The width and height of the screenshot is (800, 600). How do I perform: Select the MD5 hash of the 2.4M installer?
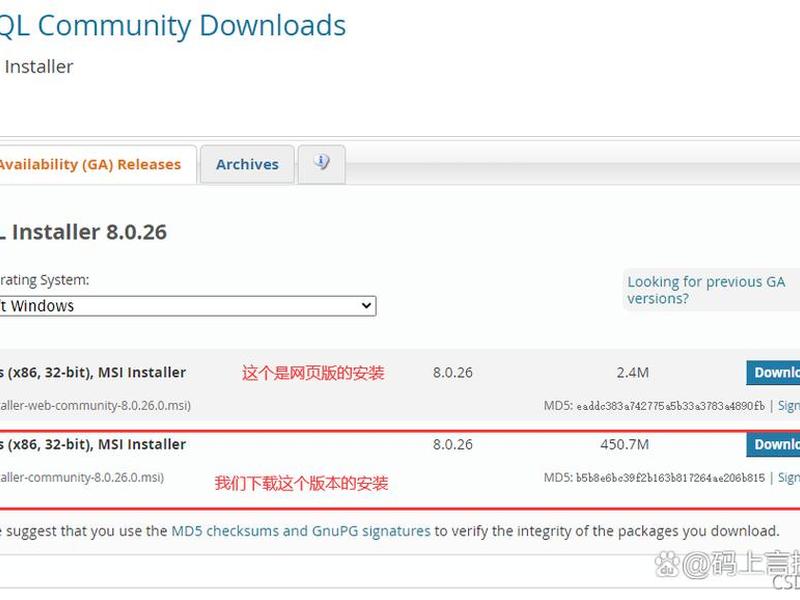coord(670,406)
